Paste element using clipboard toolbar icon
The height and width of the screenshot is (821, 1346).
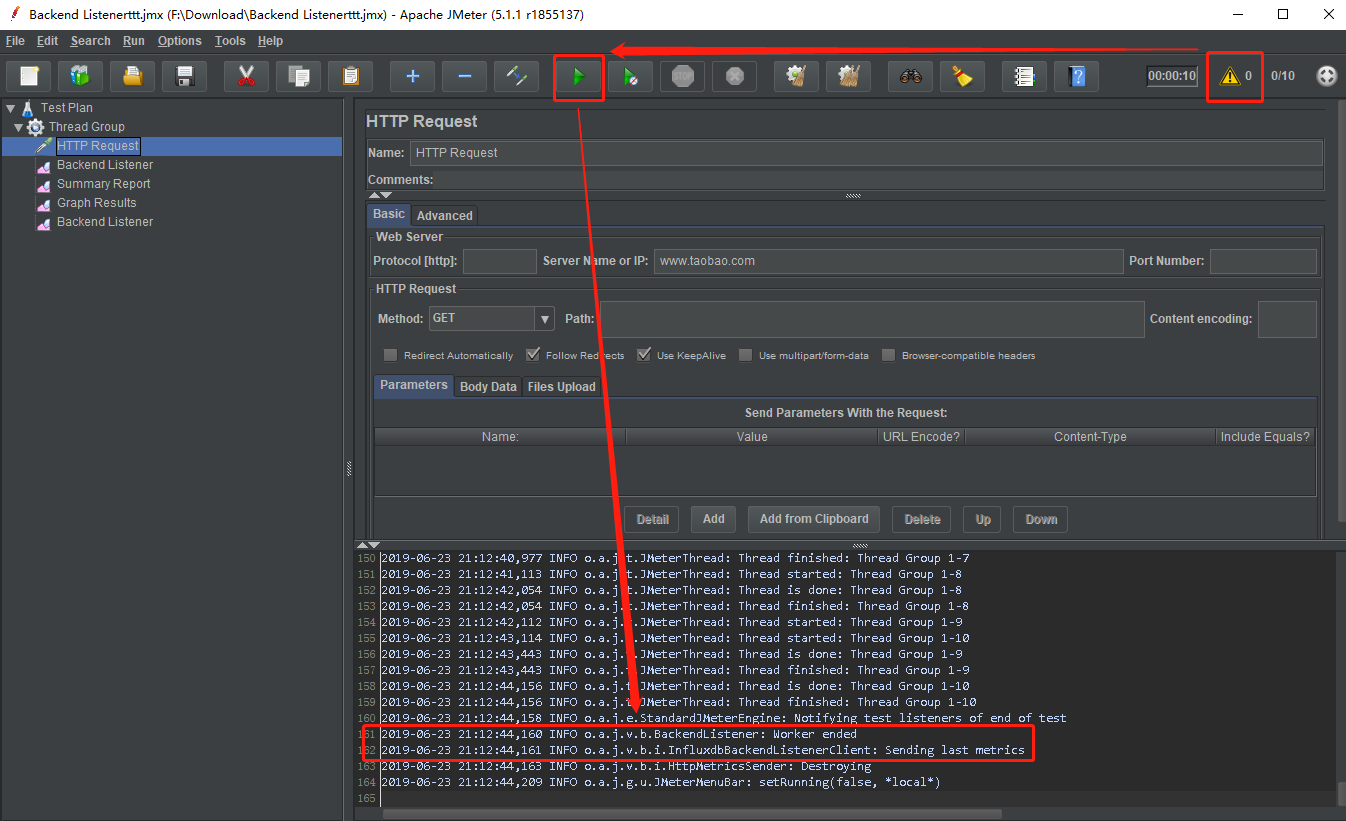coord(350,76)
